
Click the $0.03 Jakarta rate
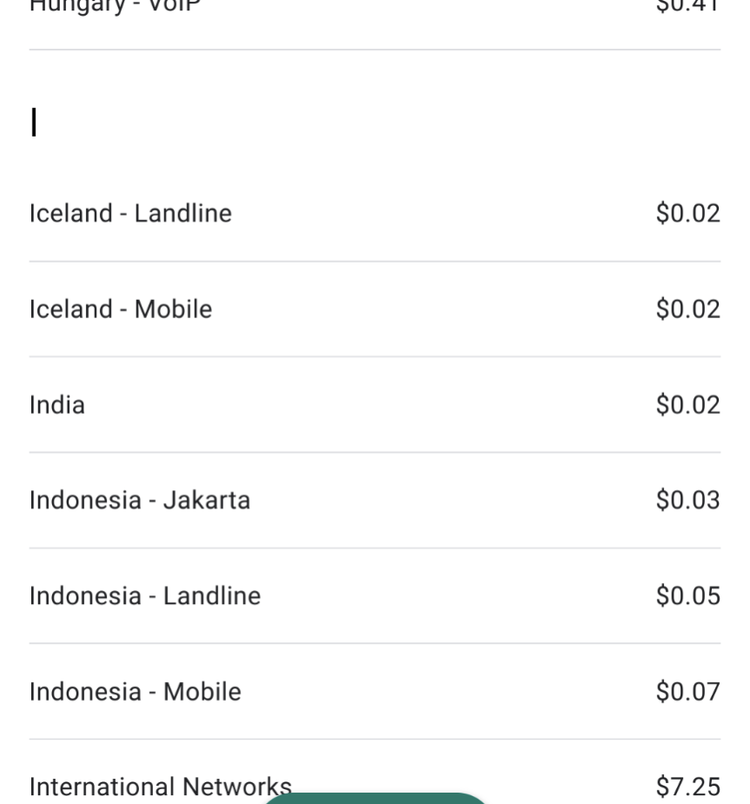688,500
